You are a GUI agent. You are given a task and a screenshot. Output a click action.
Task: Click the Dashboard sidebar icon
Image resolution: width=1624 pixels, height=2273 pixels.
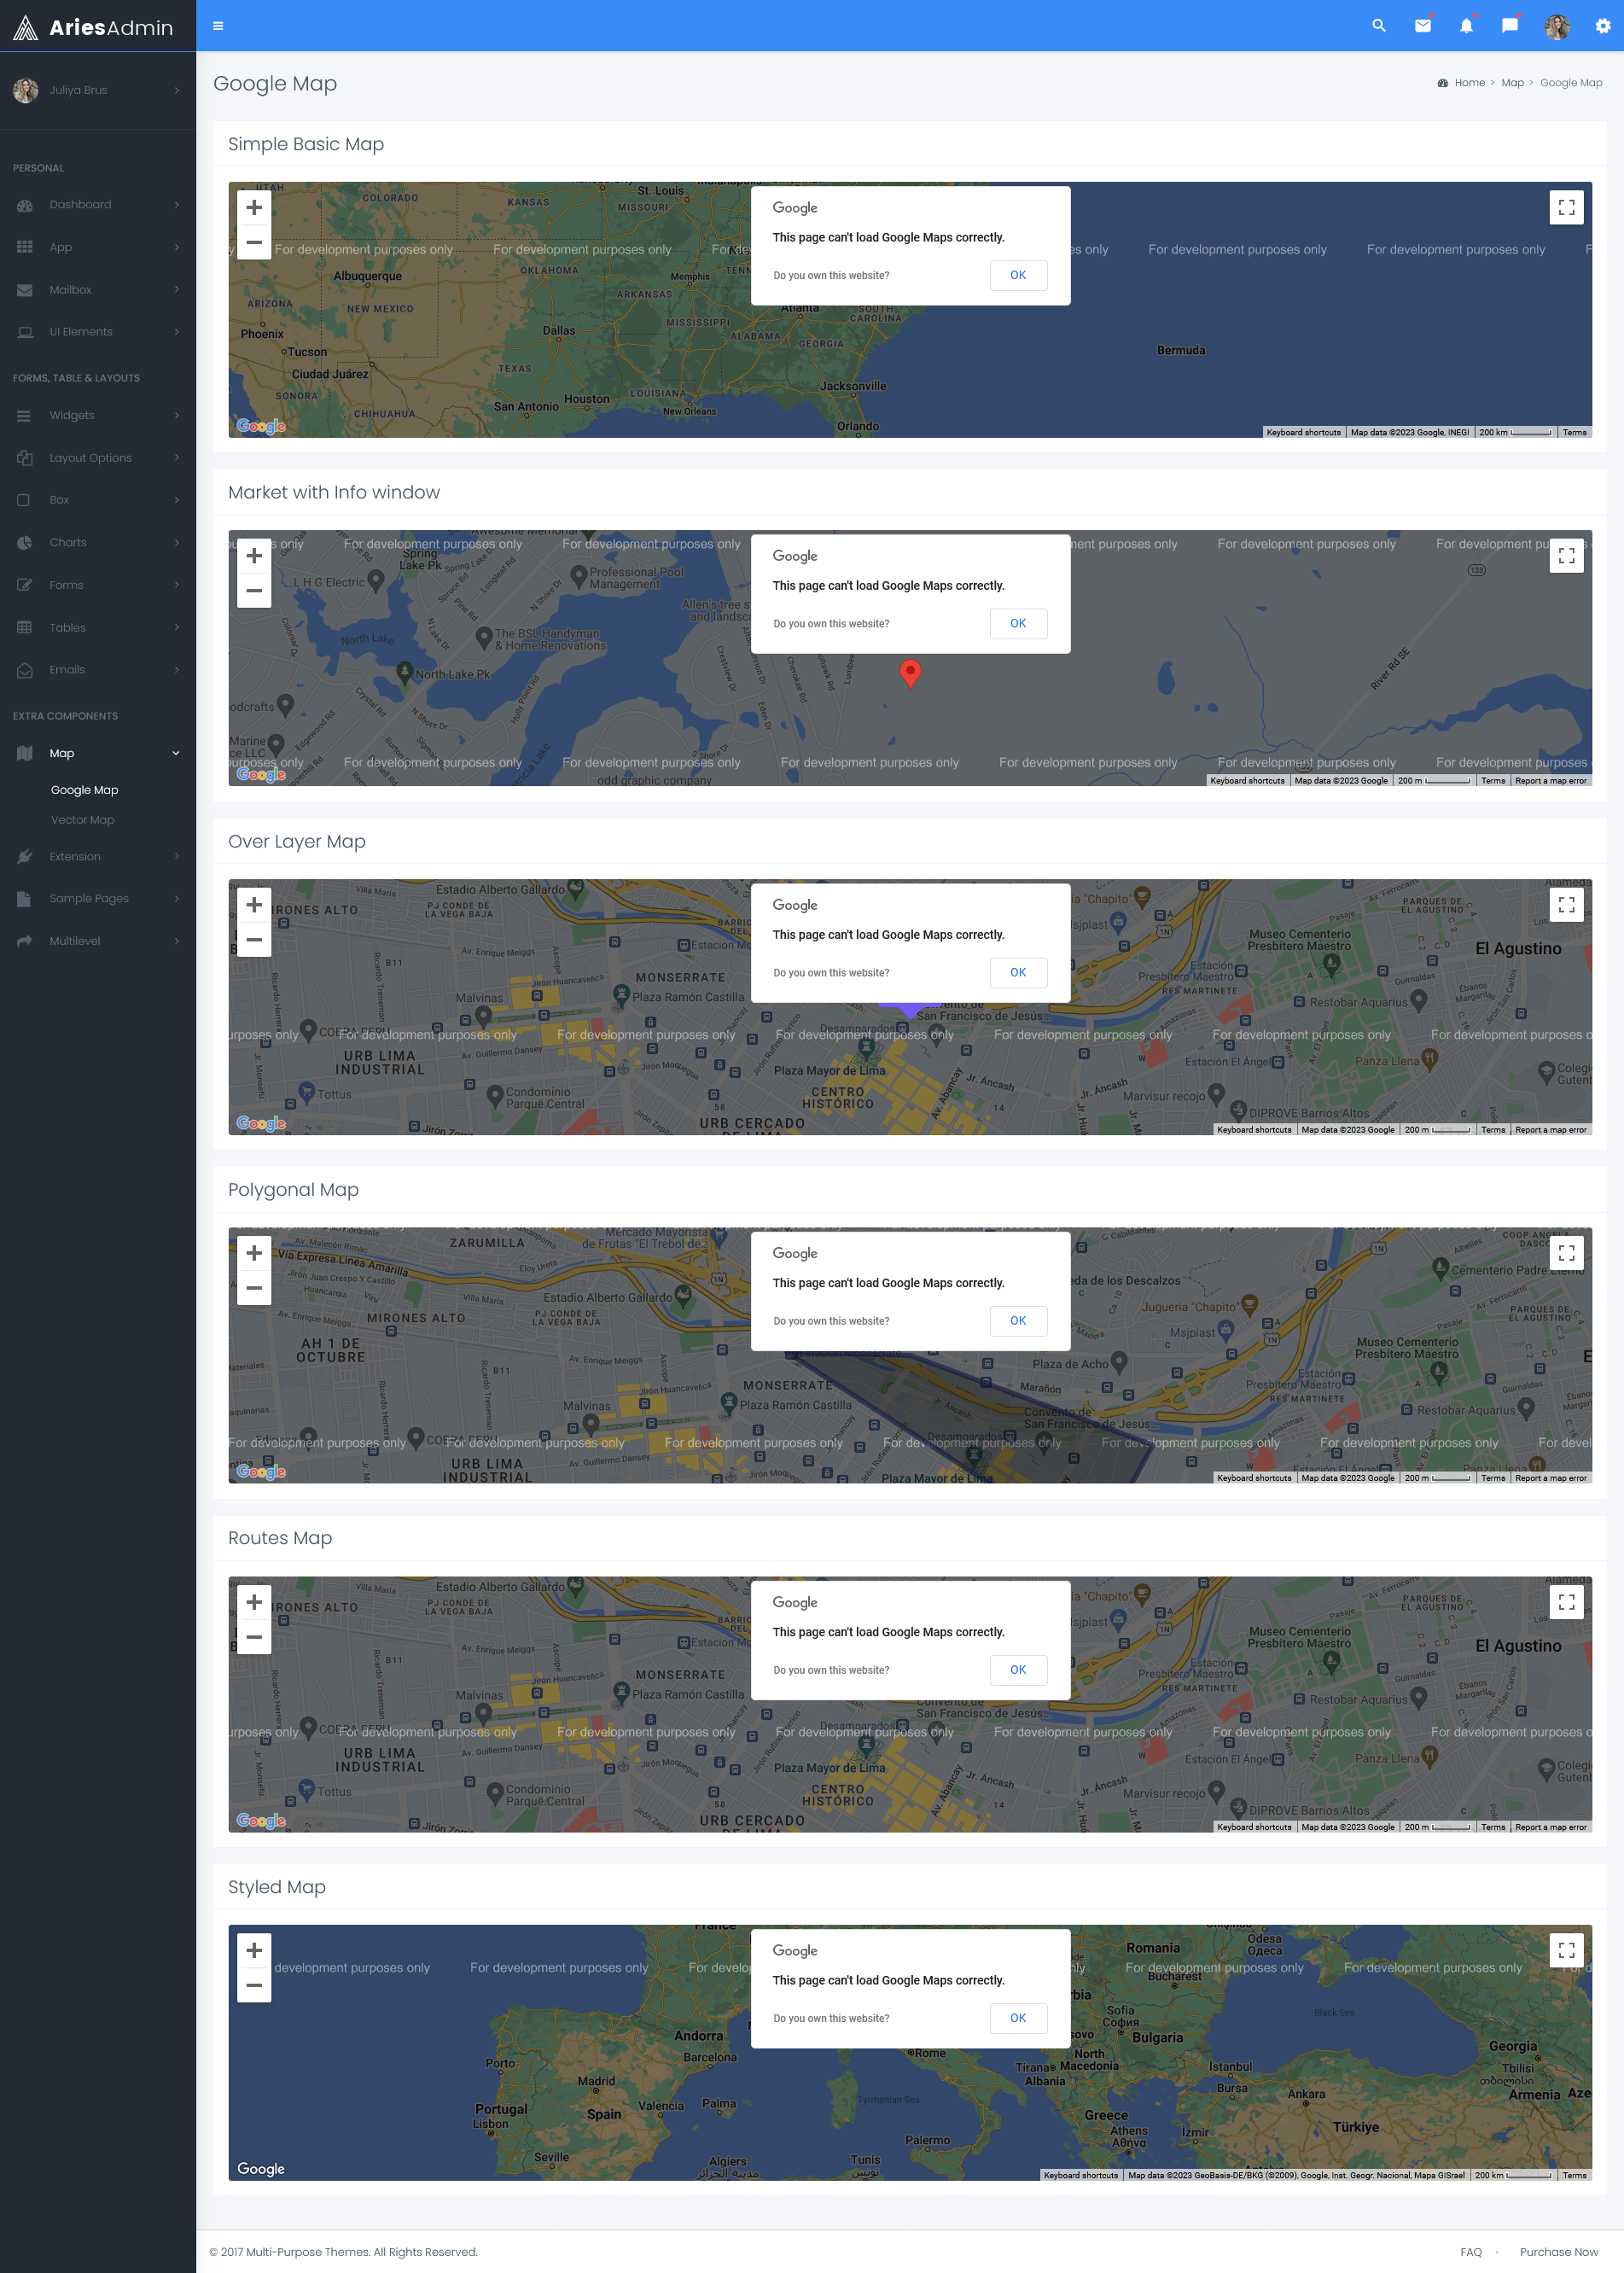(x=25, y=205)
